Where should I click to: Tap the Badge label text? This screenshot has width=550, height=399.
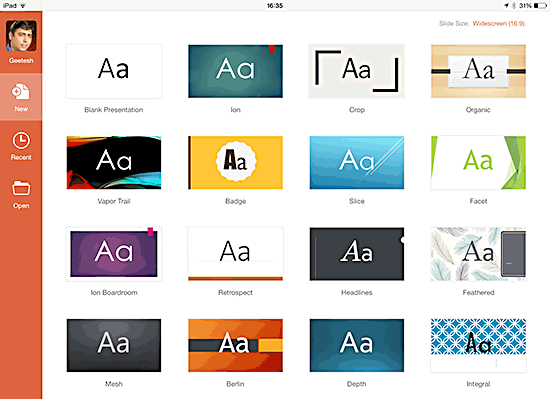(x=235, y=201)
